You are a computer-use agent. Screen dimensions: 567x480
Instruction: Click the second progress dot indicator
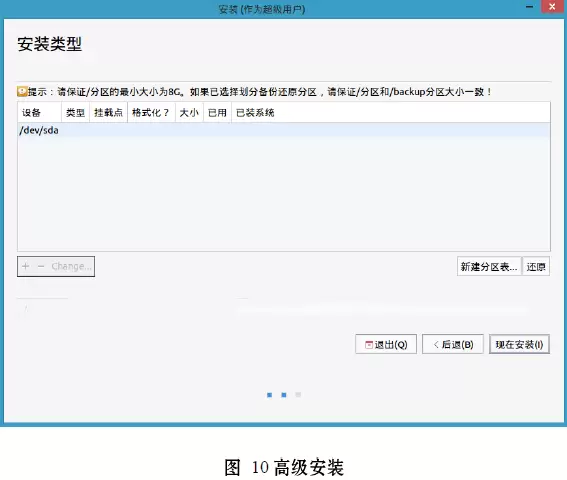284,395
